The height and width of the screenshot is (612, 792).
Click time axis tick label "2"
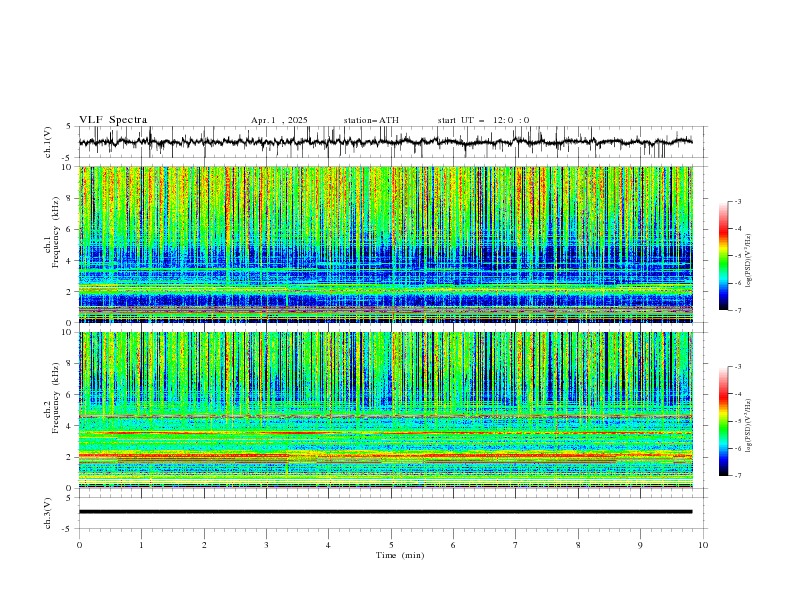(x=204, y=545)
